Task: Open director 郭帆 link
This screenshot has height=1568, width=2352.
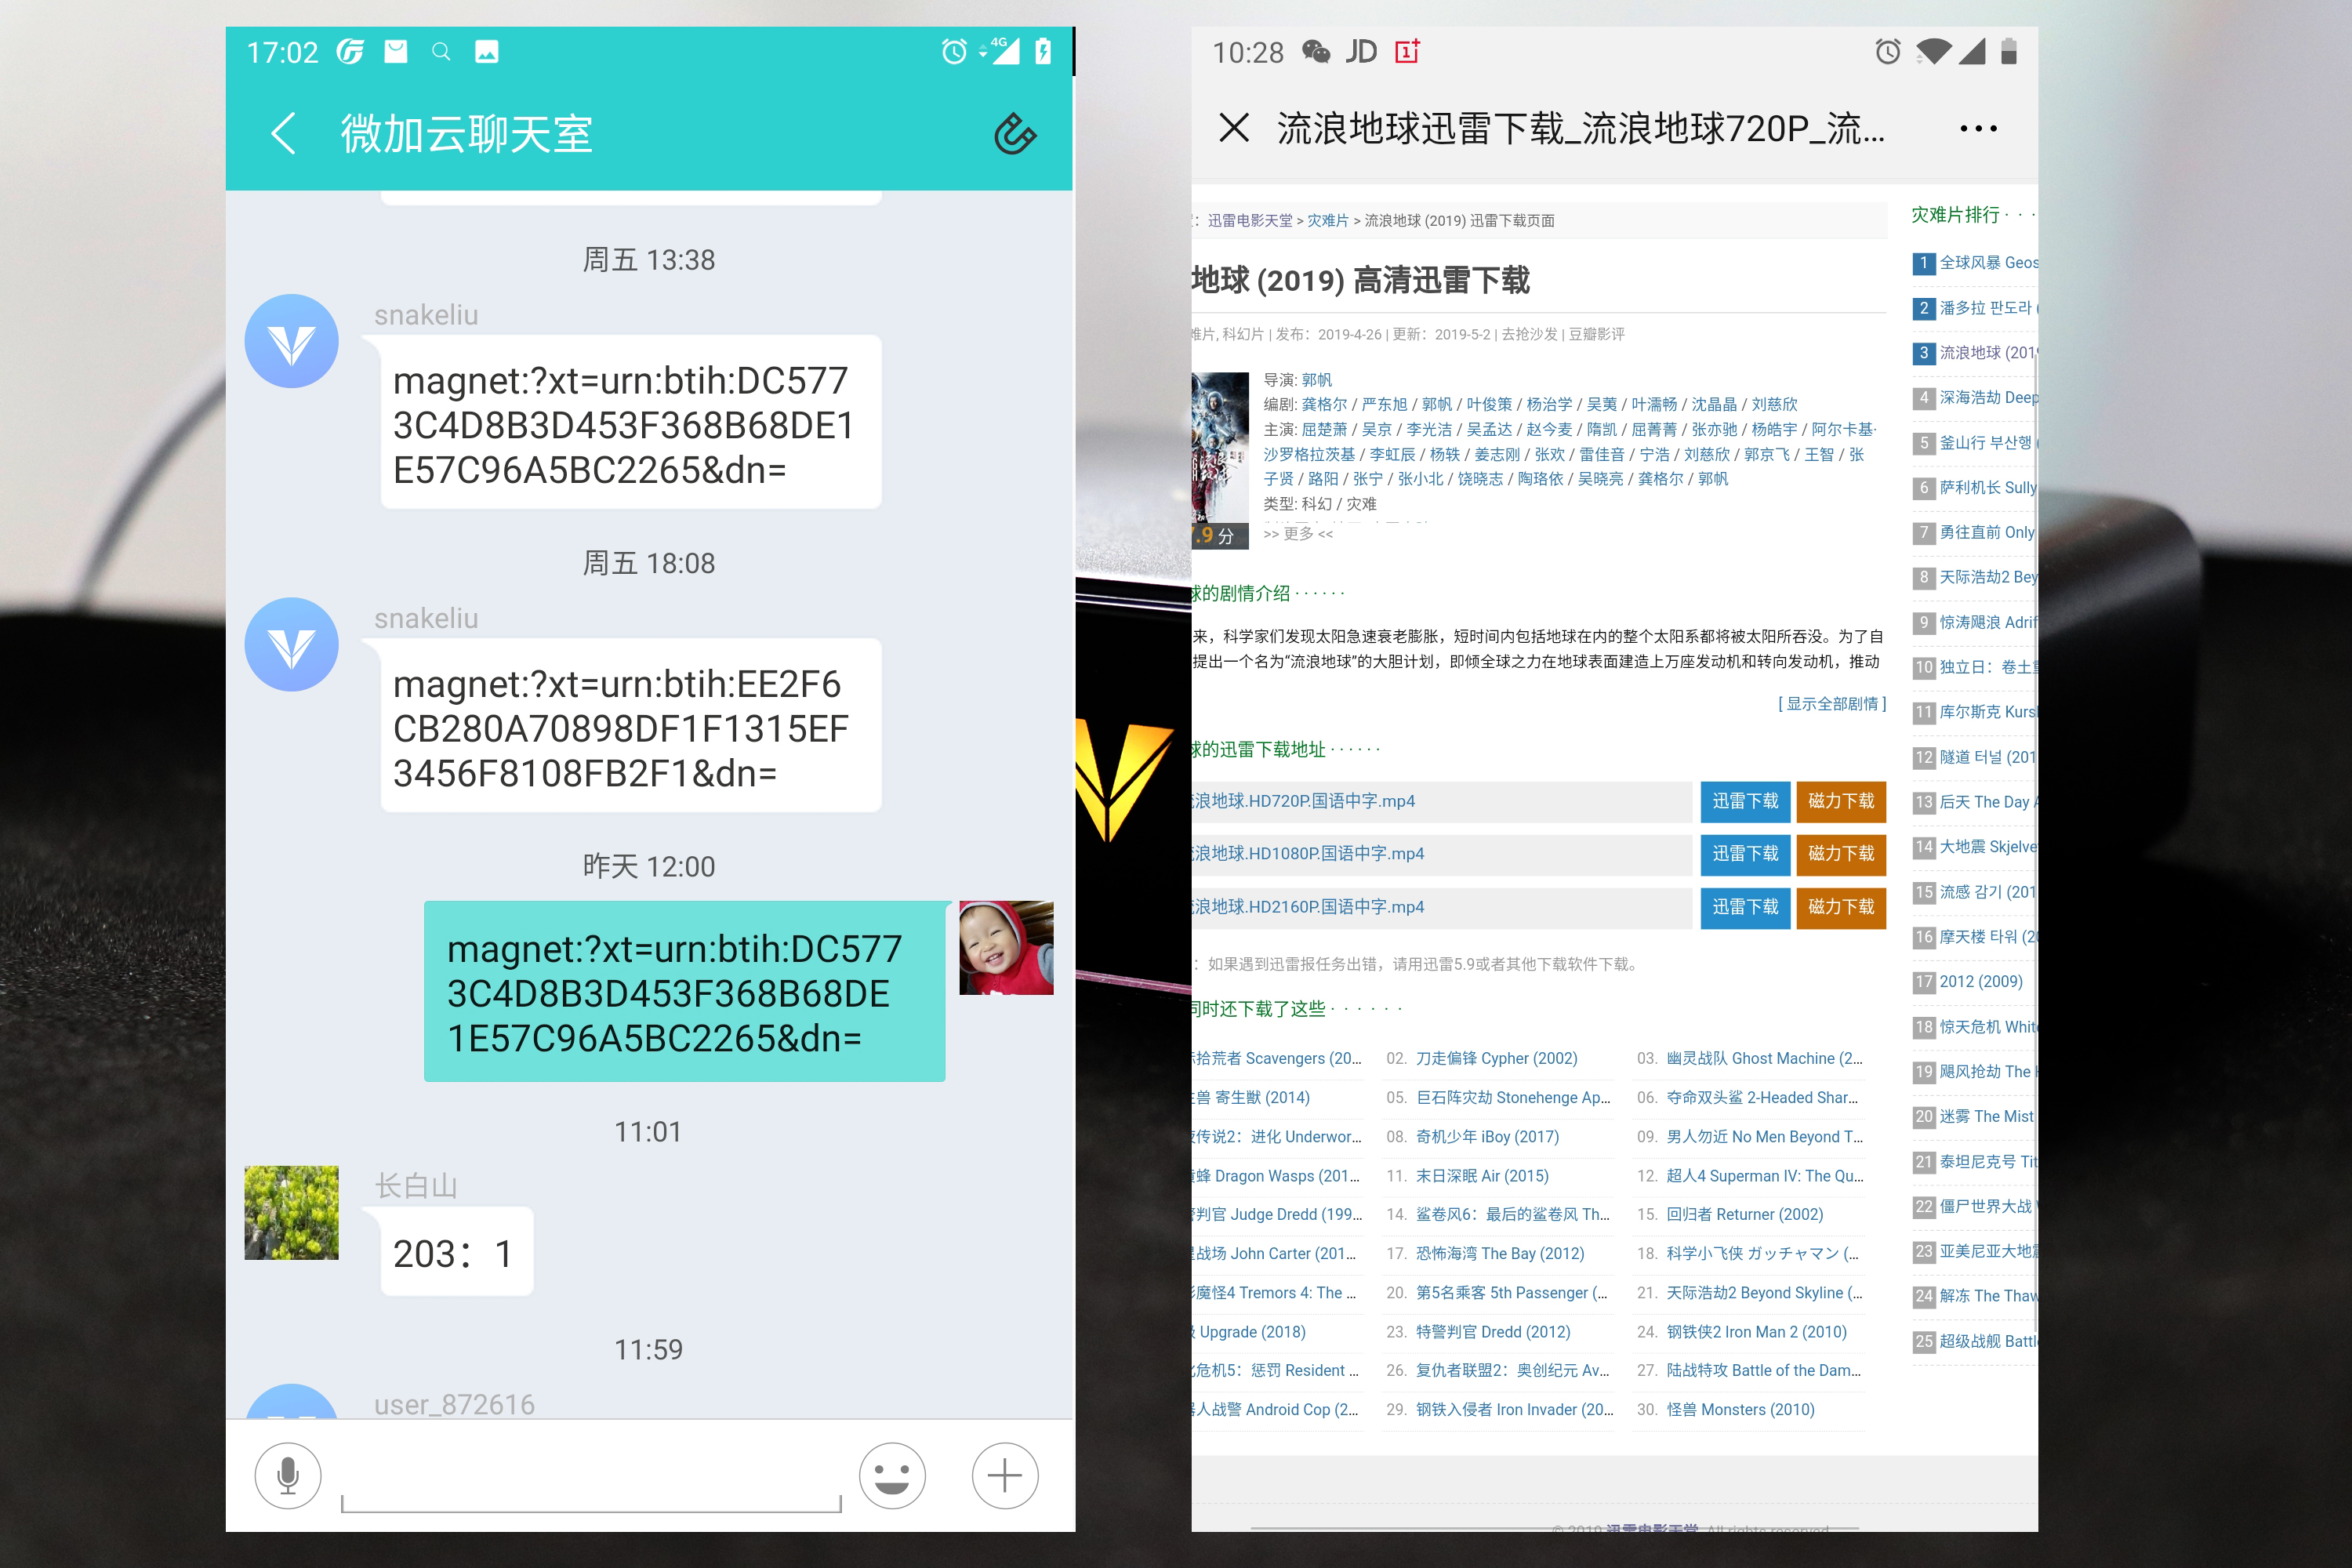Action: (1316, 380)
